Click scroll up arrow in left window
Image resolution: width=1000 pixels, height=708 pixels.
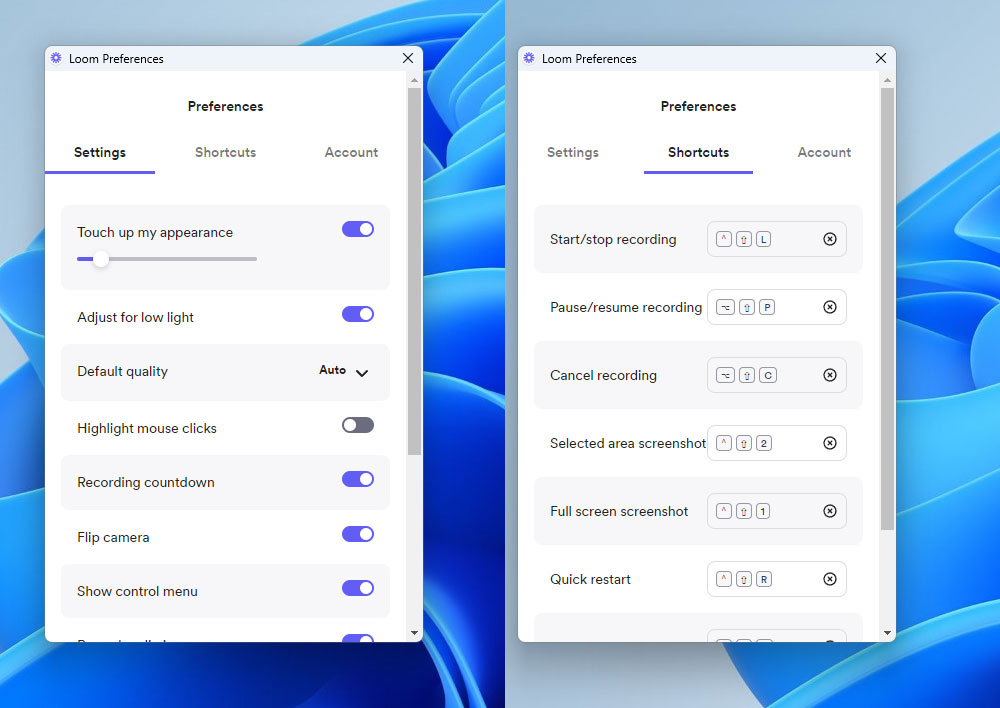pos(415,80)
